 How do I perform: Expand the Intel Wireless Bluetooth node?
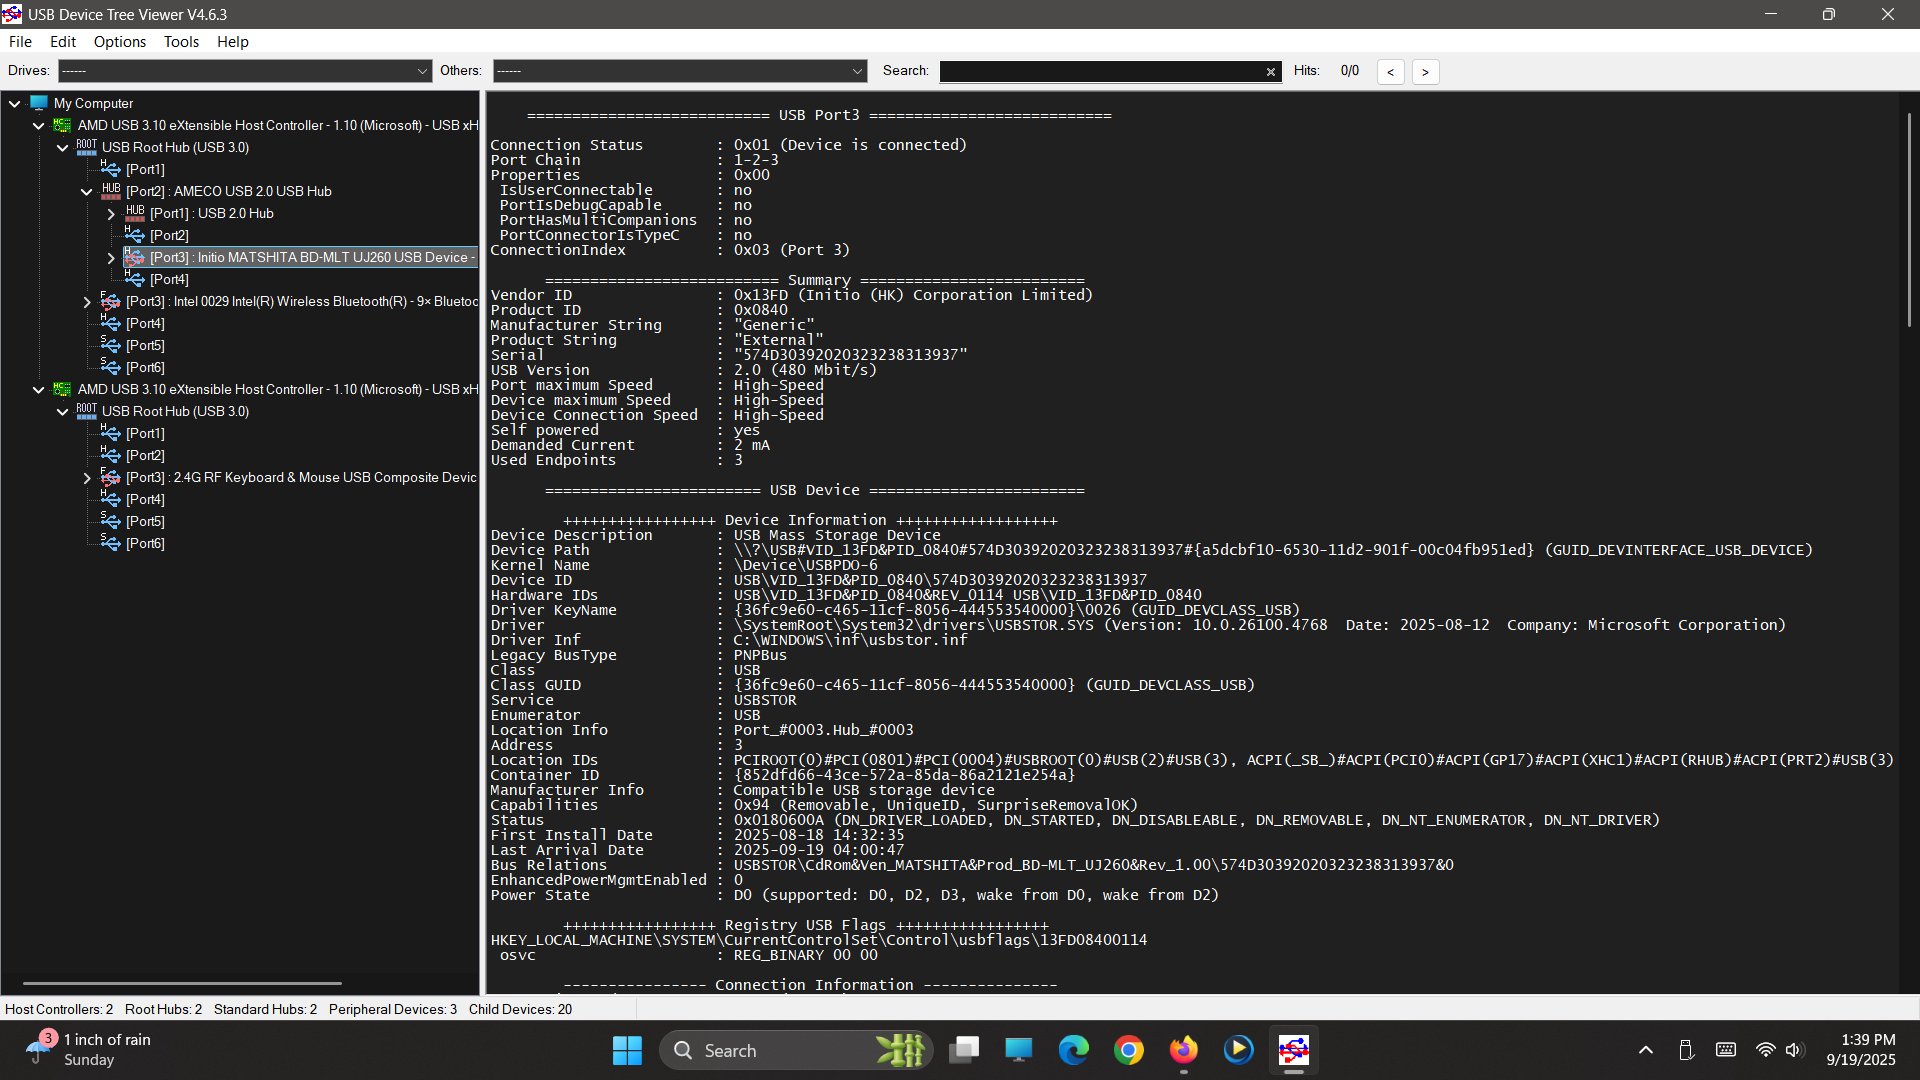(x=87, y=301)
